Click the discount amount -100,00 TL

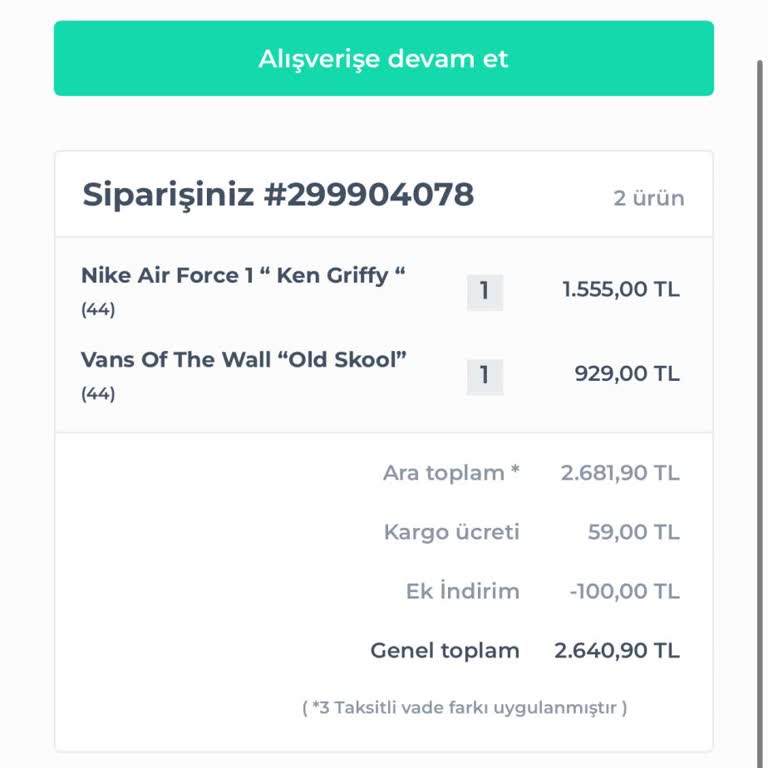tap(624, 591)
